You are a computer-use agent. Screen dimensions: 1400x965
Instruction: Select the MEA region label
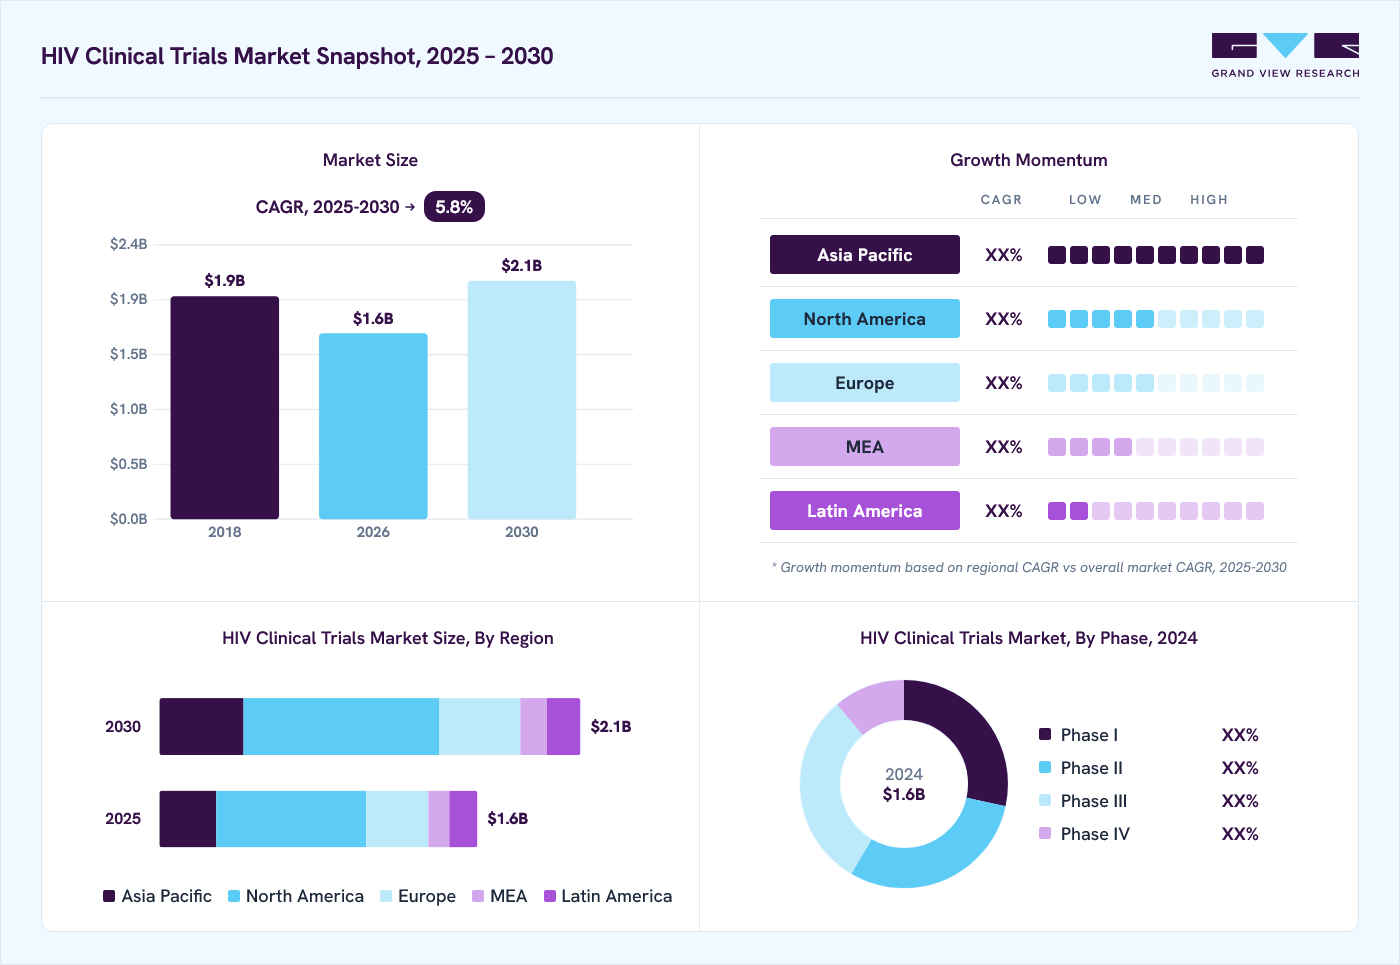(x=865, y=447)
